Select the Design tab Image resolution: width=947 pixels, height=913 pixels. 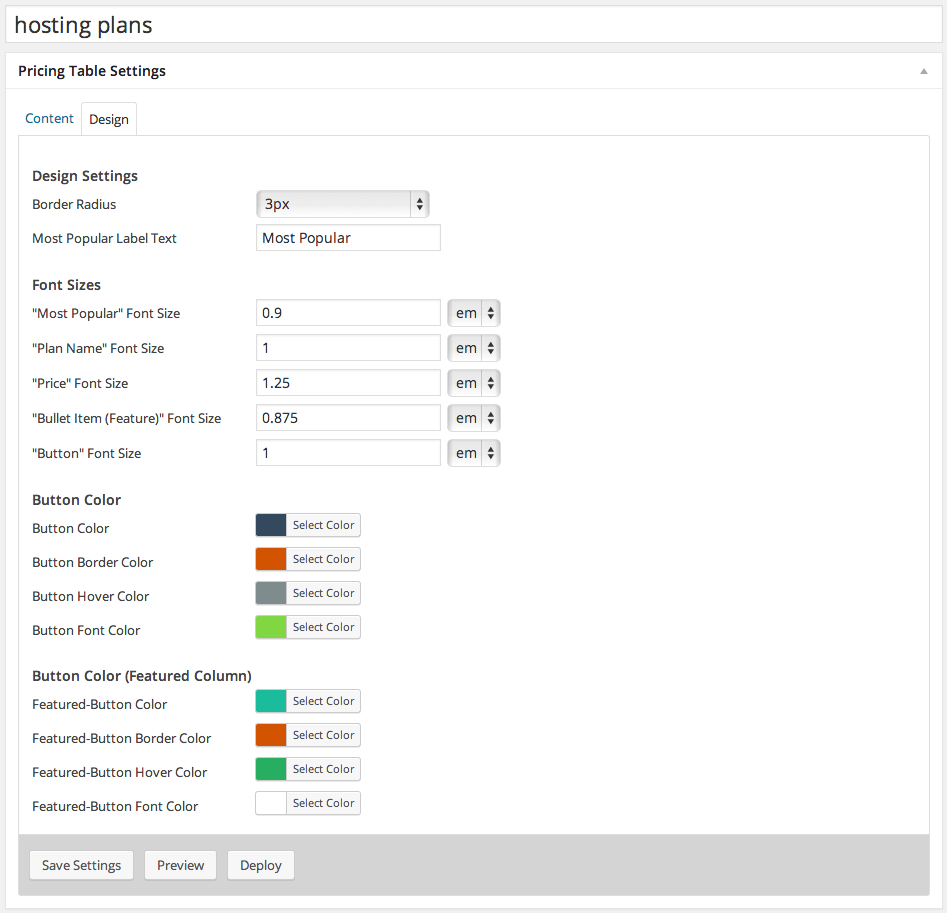click(x=108, y=119)
